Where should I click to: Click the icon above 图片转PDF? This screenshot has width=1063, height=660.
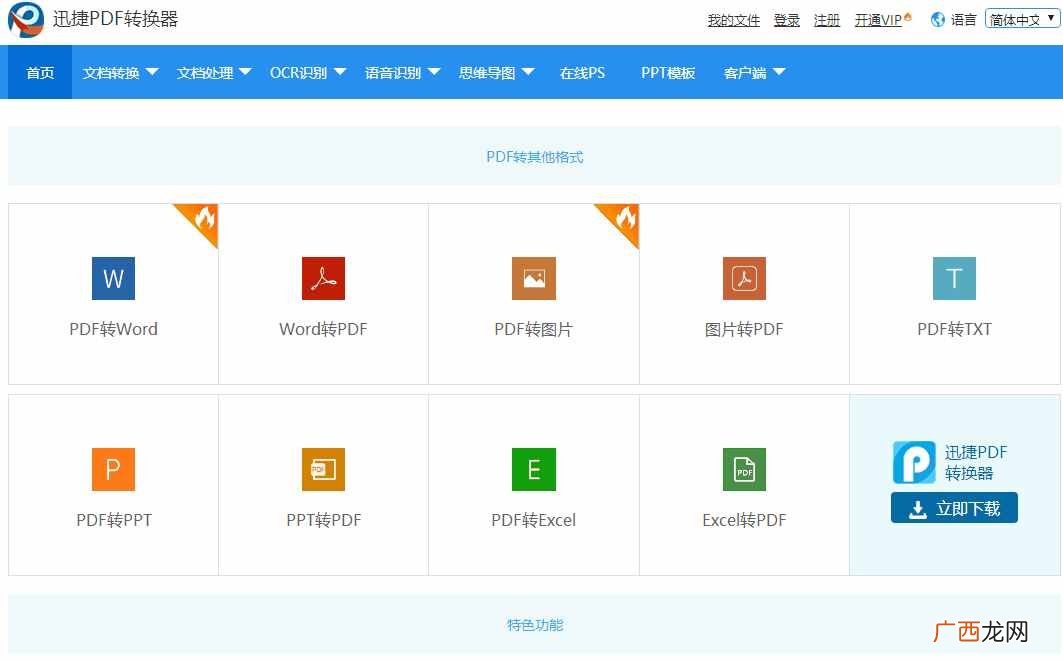[x=744, y=278]
